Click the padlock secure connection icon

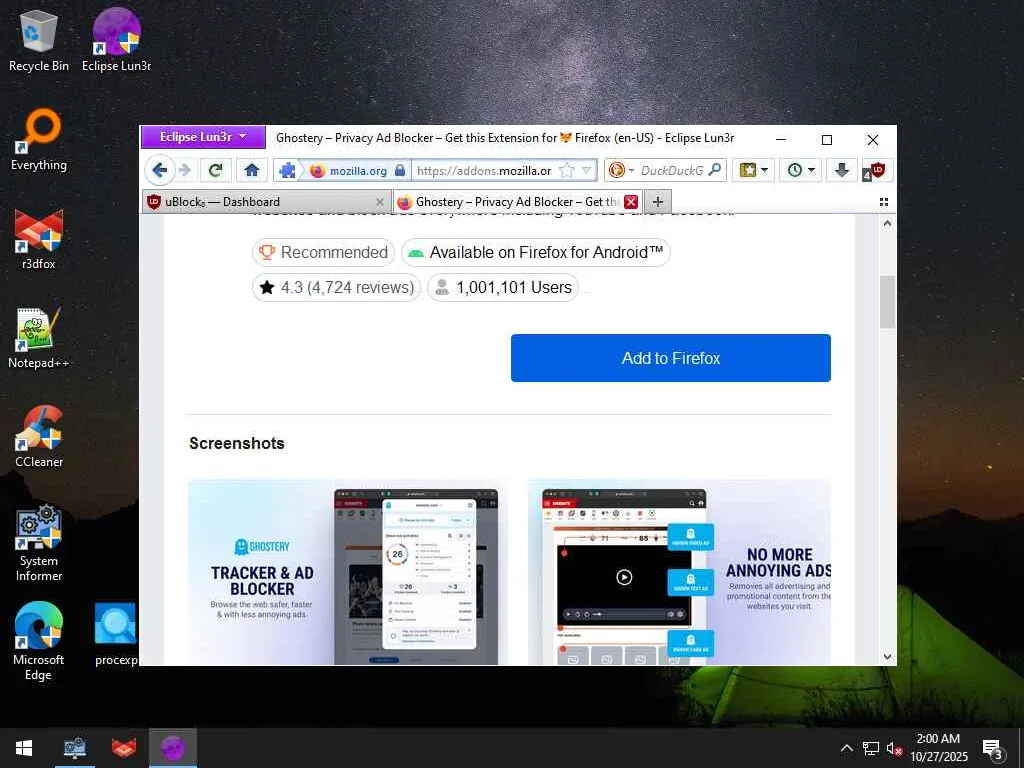pos(400,170)
